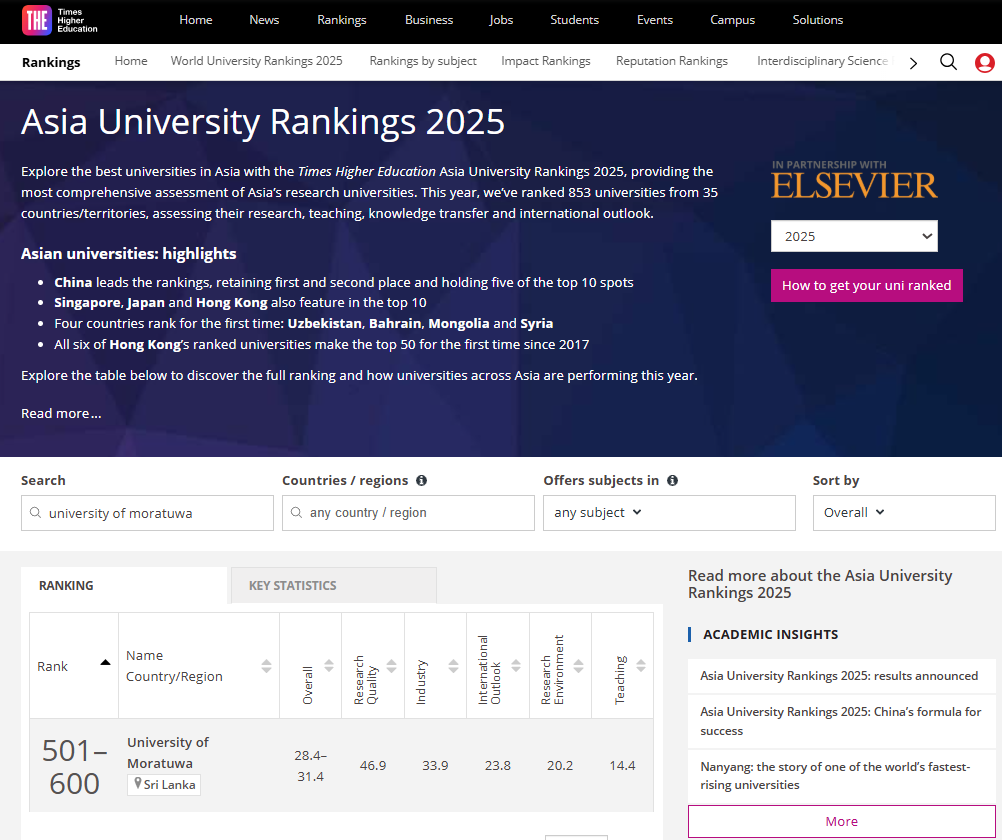Open the search magnifier icon in rankings bar
The height and width of the screenshot is (840, 1002).
coord(948,62)
